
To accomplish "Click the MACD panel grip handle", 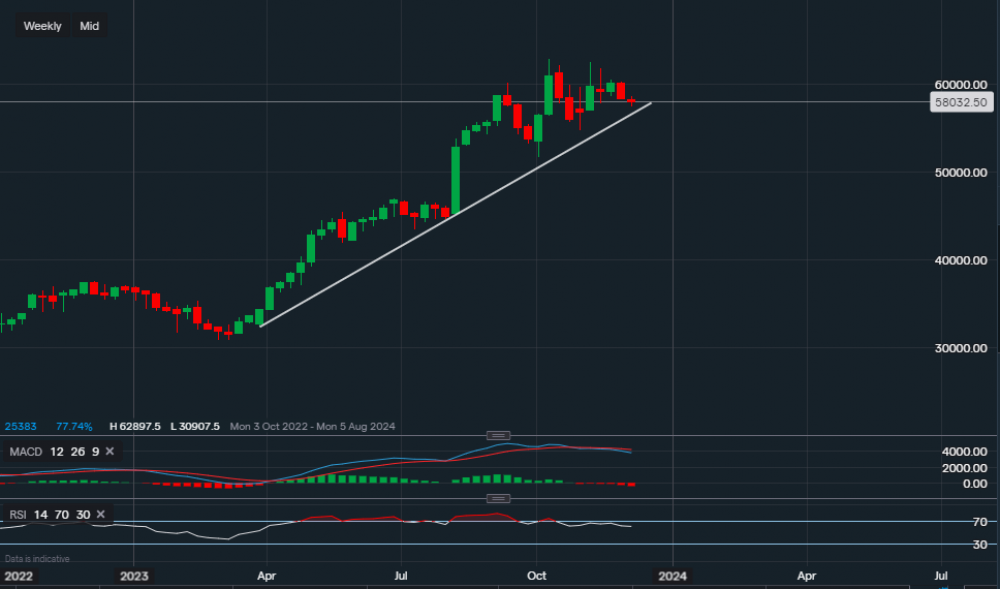I will tap(497, 435).
